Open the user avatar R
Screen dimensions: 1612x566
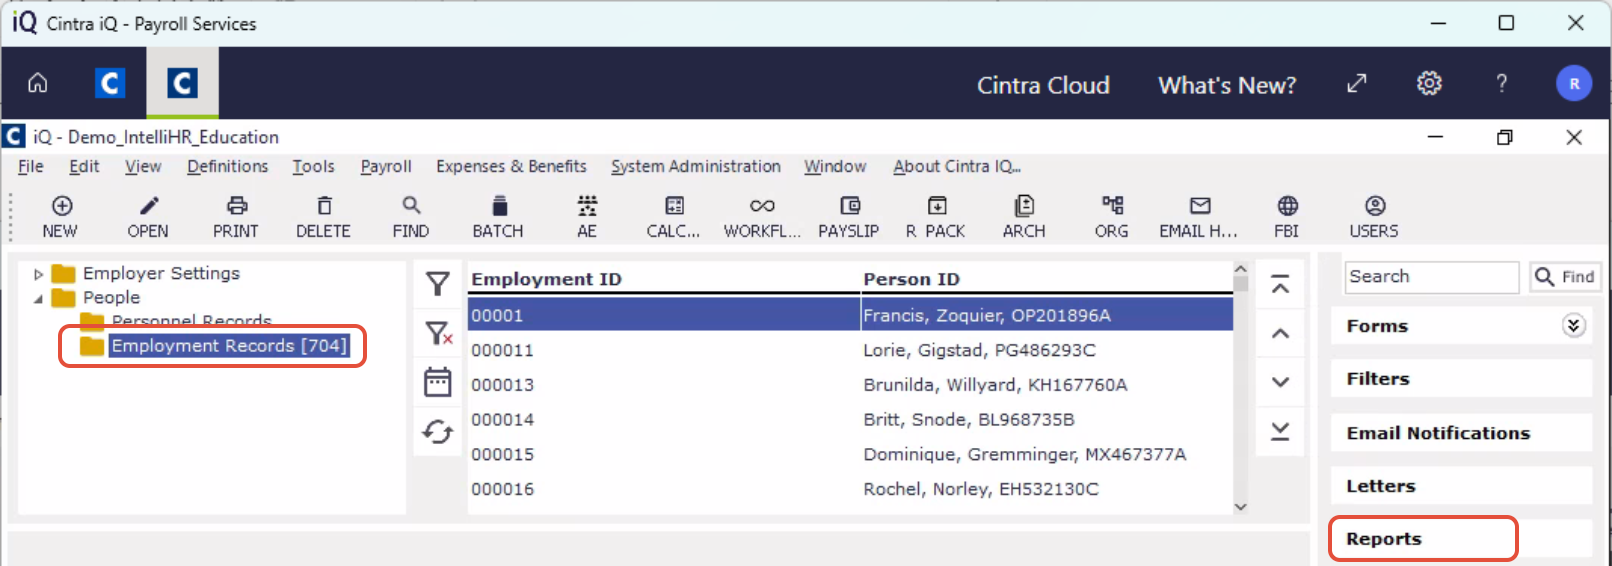pyautogui.click(x=1574, y=83)
